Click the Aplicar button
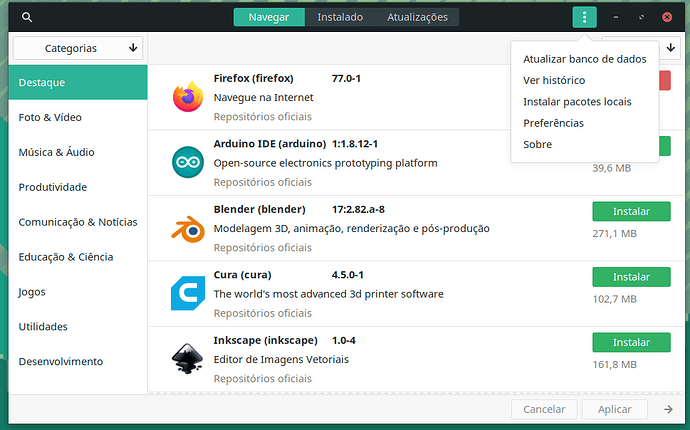This screenshot has height=430, width=690. (614, 409)
